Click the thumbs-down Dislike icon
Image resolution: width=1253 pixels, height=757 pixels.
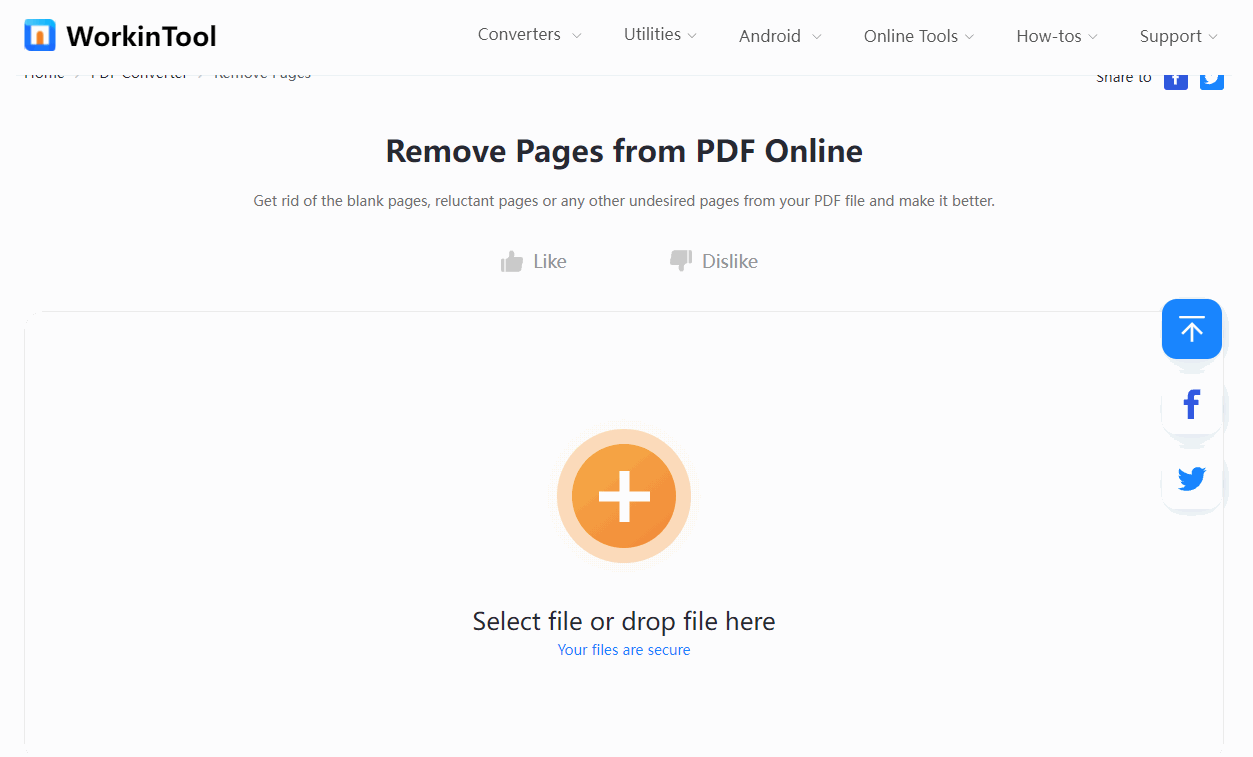(680, 260)
